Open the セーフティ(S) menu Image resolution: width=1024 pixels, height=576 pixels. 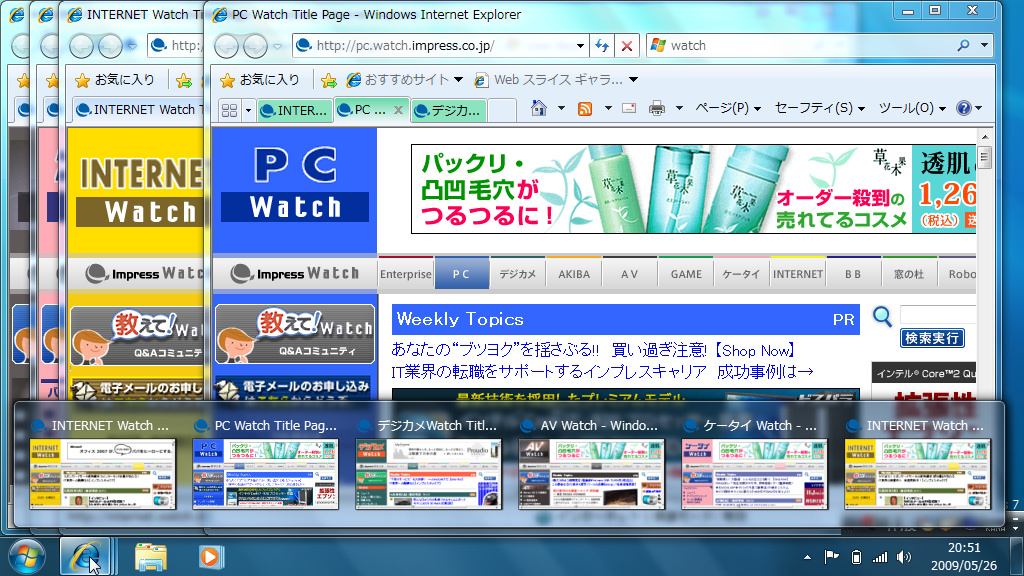coord(820,108)
